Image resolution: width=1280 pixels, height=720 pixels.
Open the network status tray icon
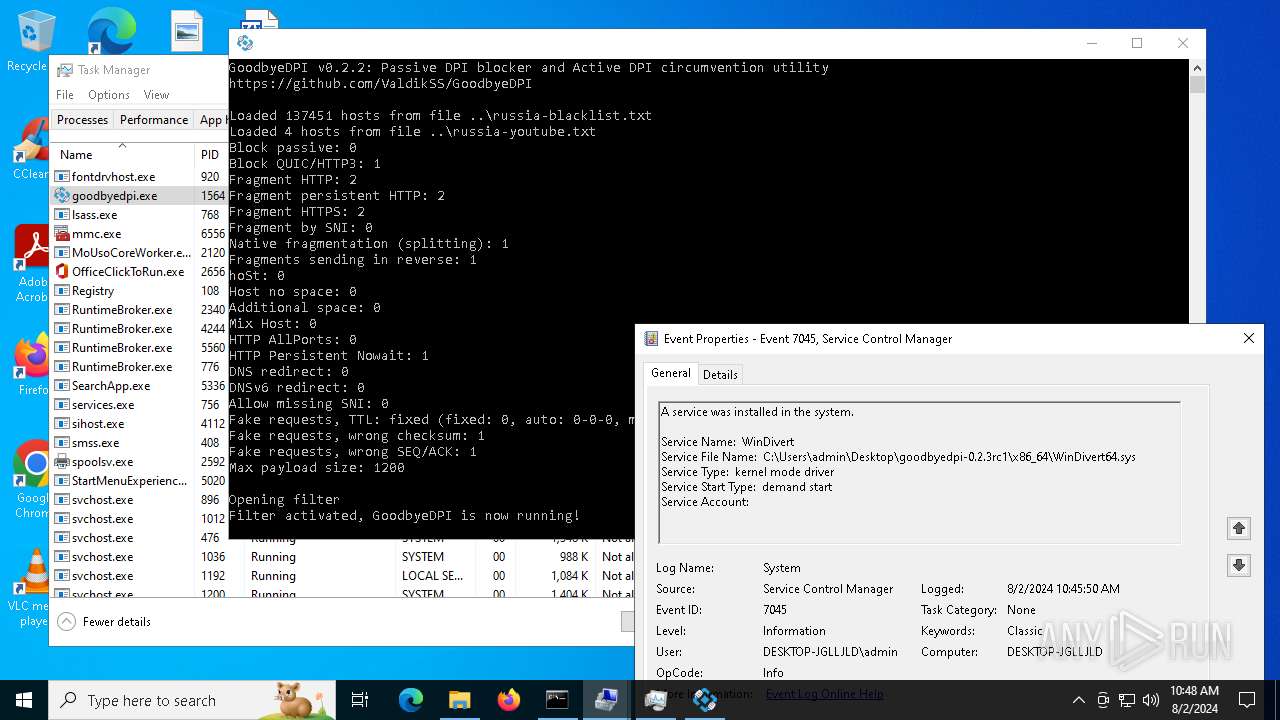[x=1127, y=700]
